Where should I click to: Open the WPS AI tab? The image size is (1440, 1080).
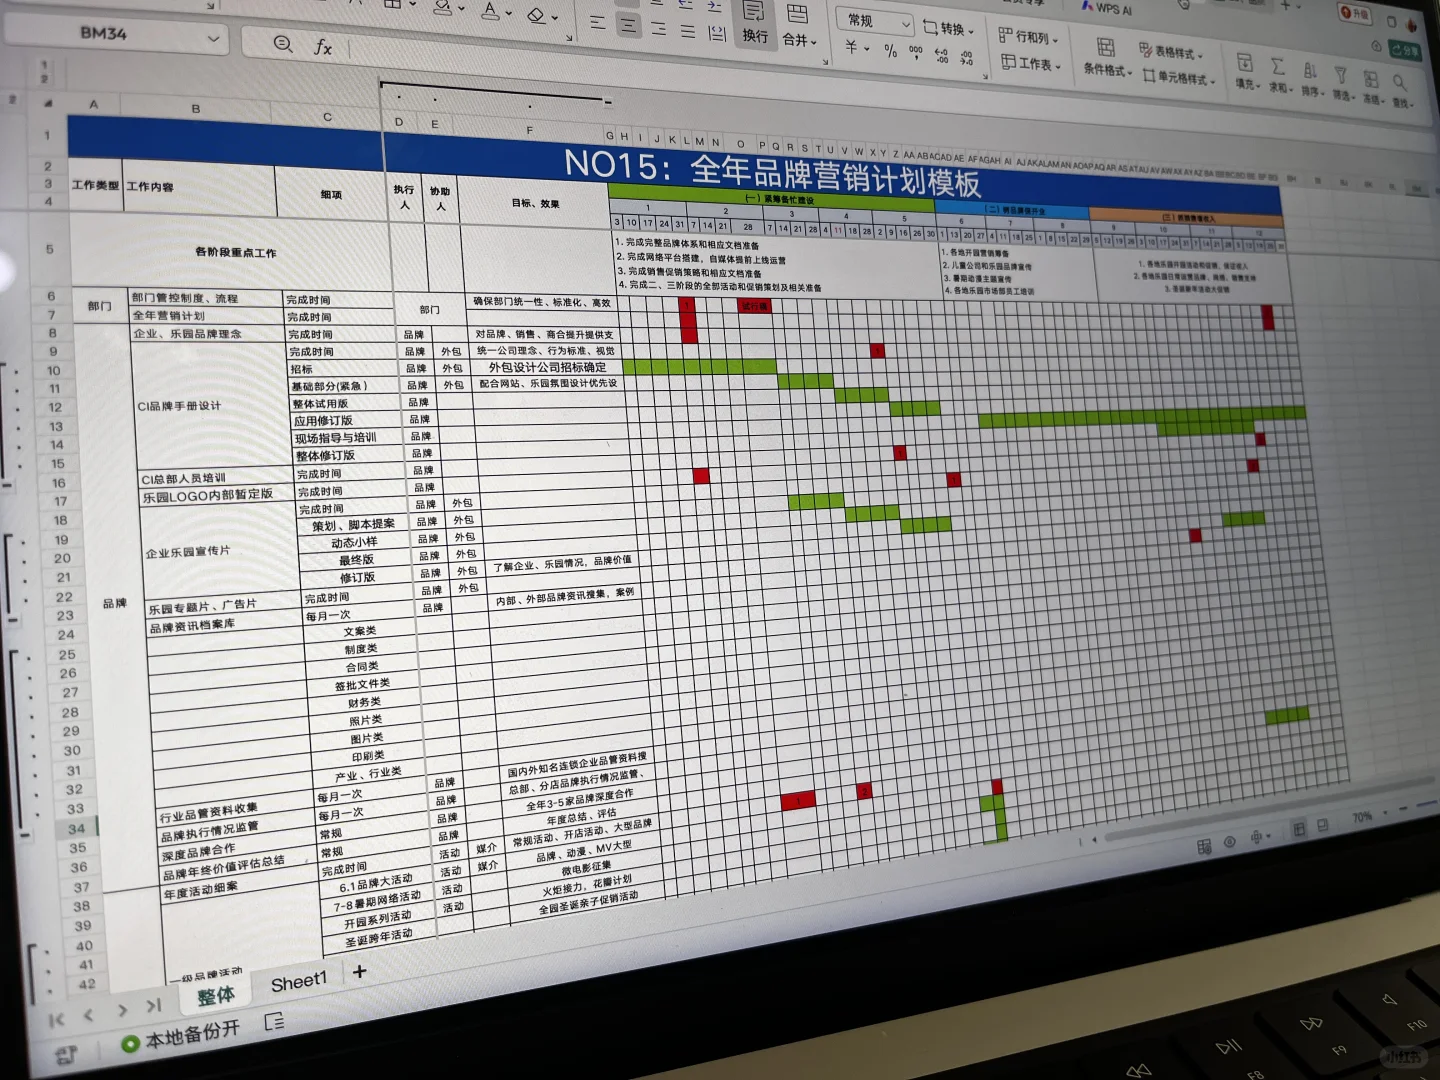pos(1106,8)
